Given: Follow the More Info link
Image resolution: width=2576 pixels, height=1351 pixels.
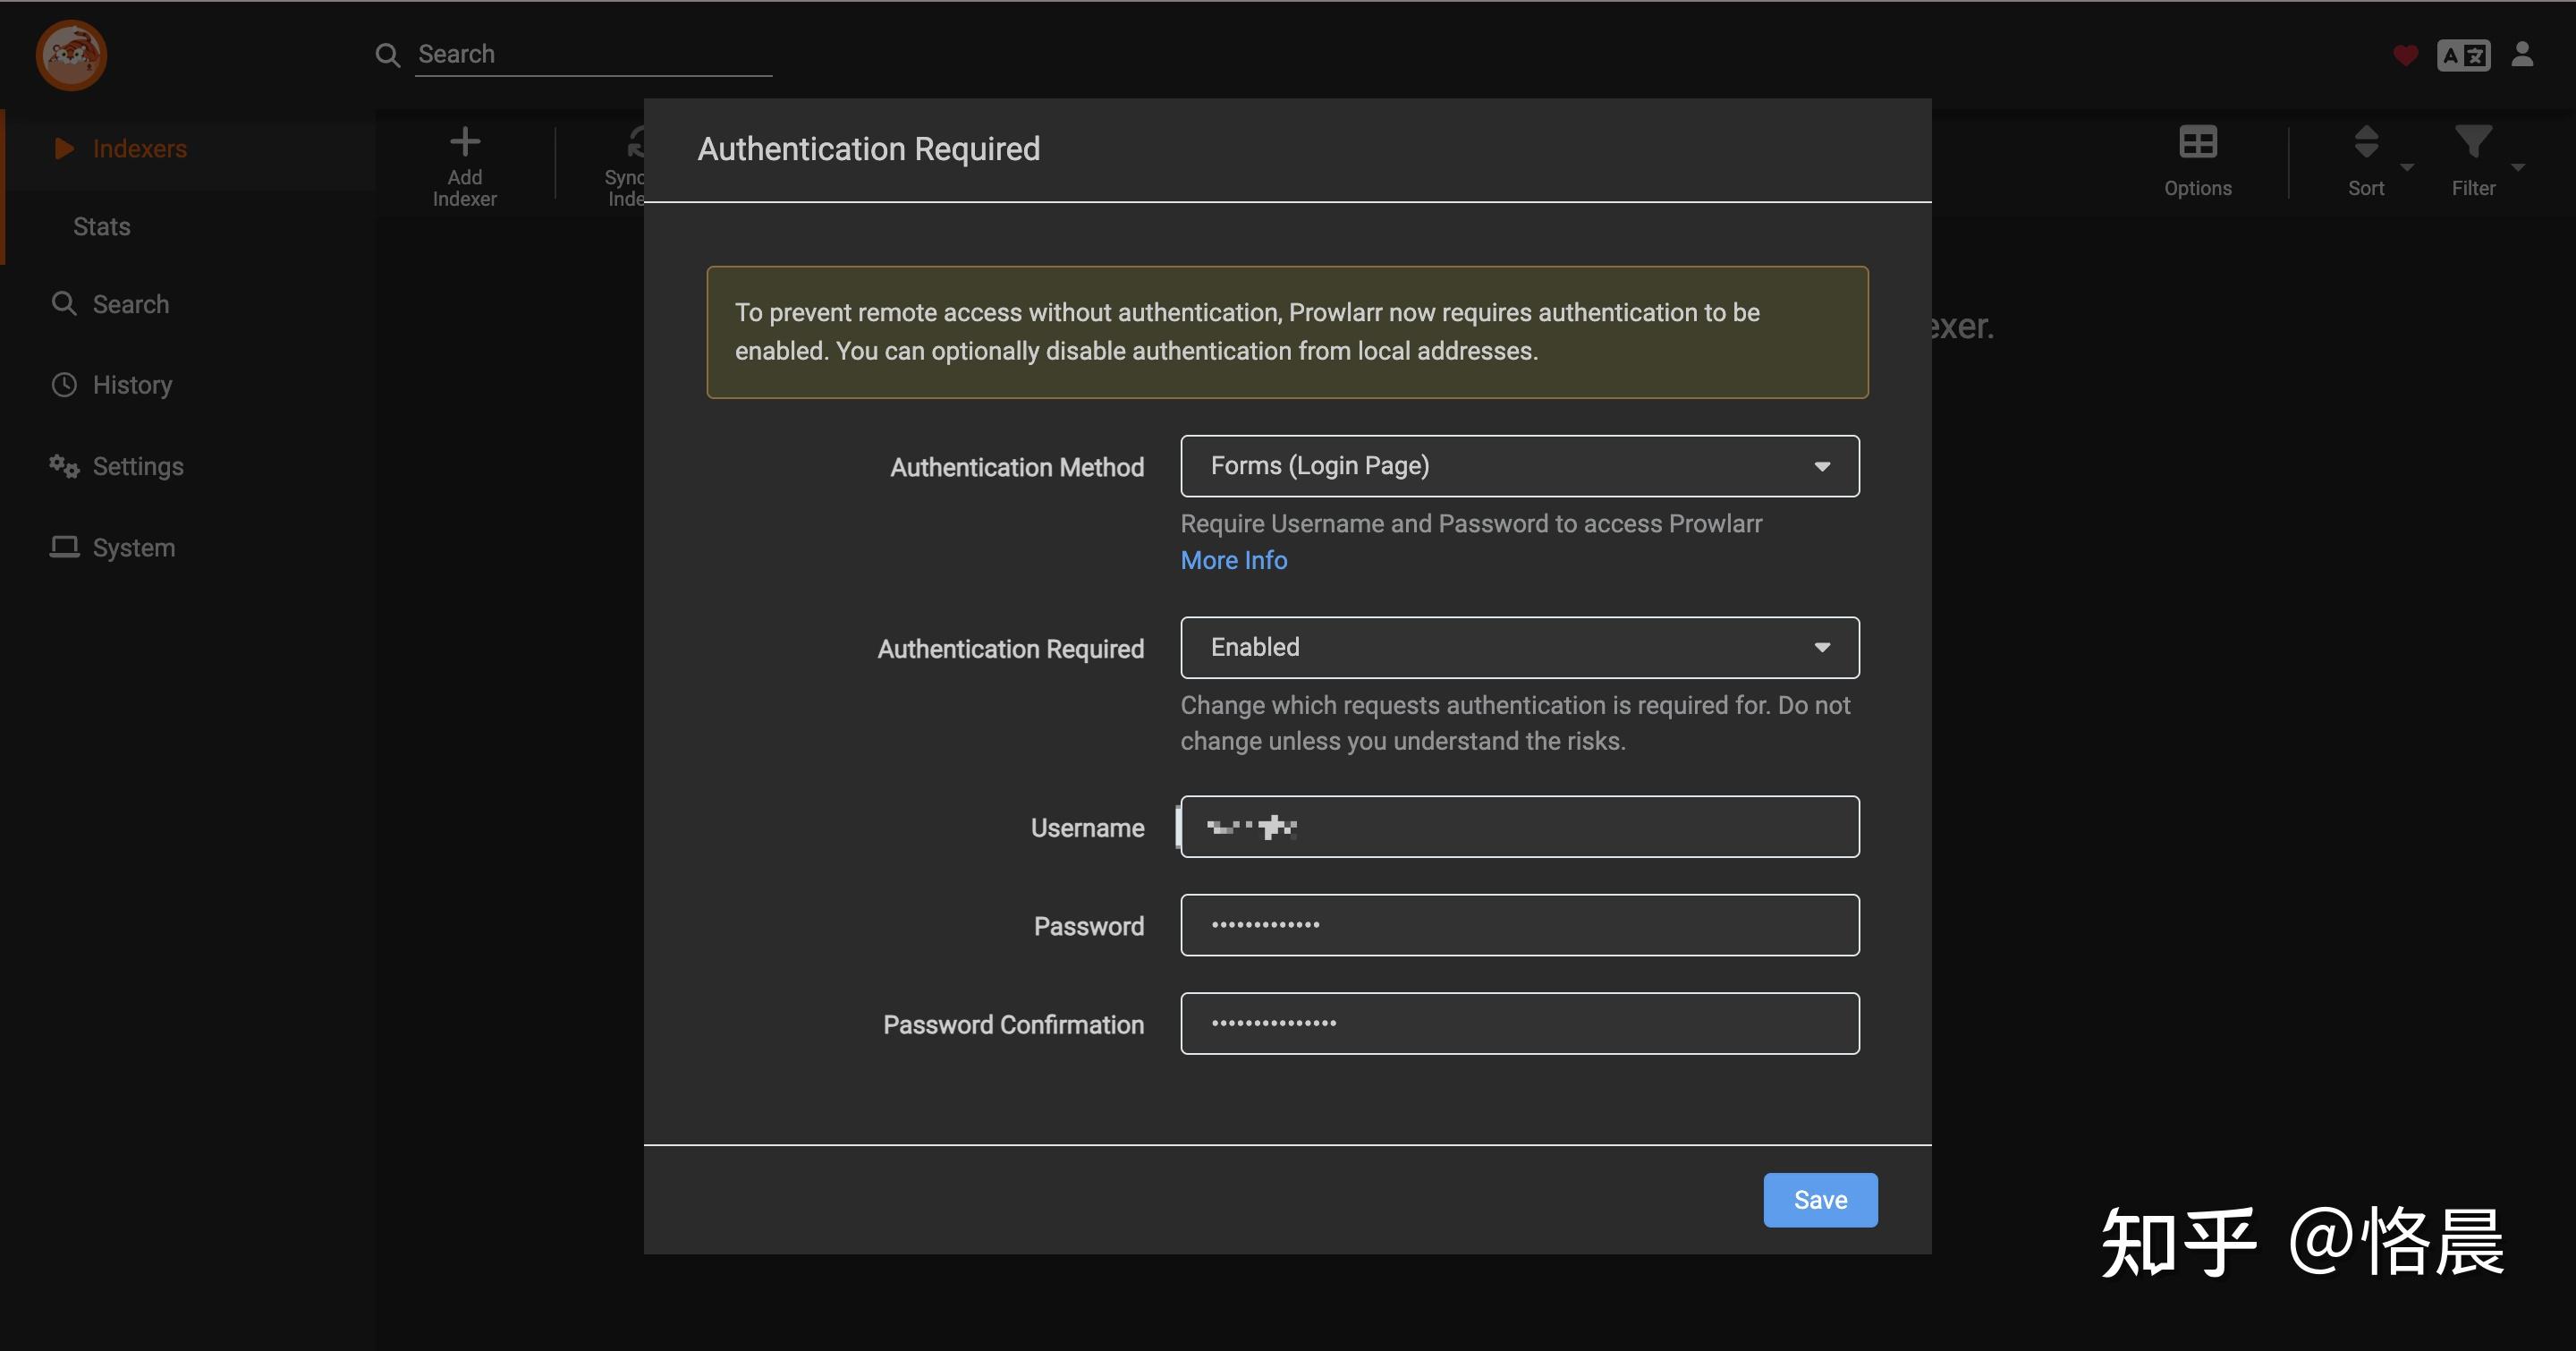Looking at the screenshot, I should coord(1233,560).
